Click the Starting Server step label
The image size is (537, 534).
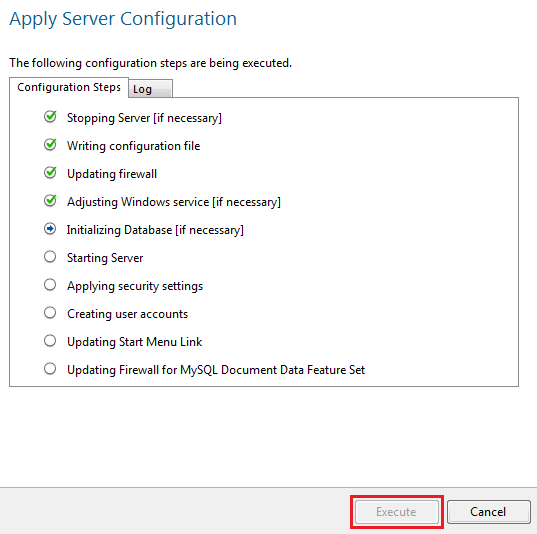click(105, 258)
